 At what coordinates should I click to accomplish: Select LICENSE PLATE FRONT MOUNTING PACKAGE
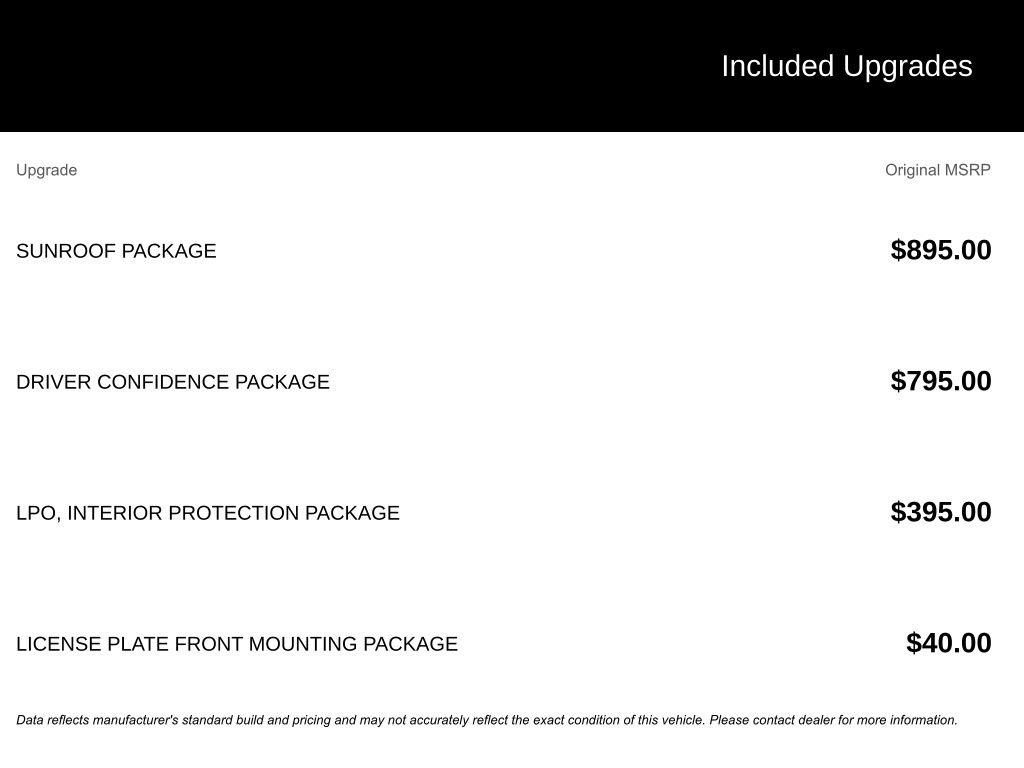(237, 644)
